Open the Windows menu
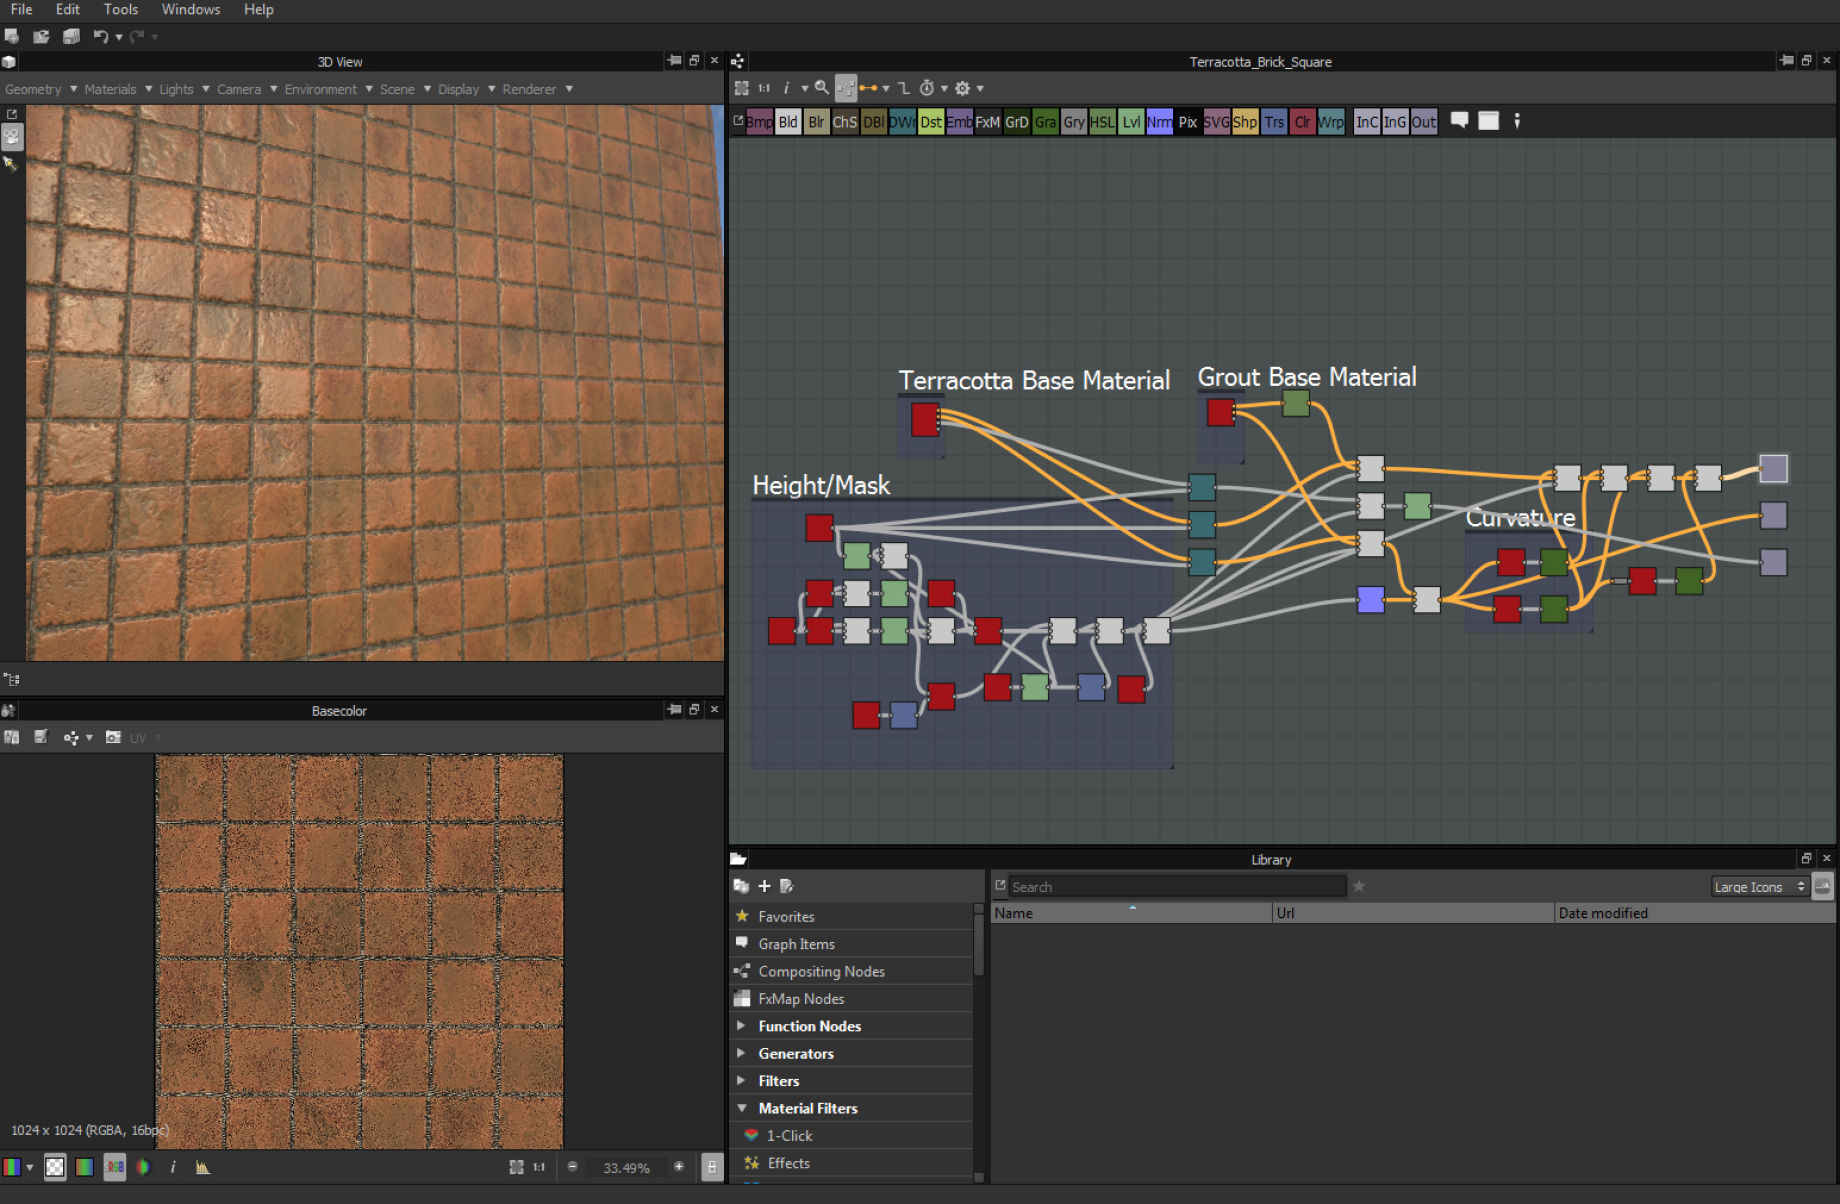The image size is (1840, 1204). (x=191, y=9)
